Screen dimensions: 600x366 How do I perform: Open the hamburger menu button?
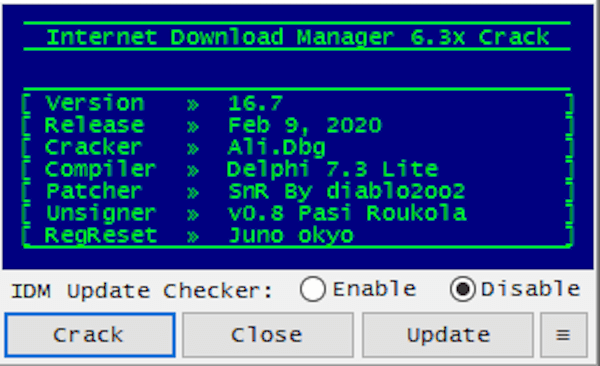point(564,335)
